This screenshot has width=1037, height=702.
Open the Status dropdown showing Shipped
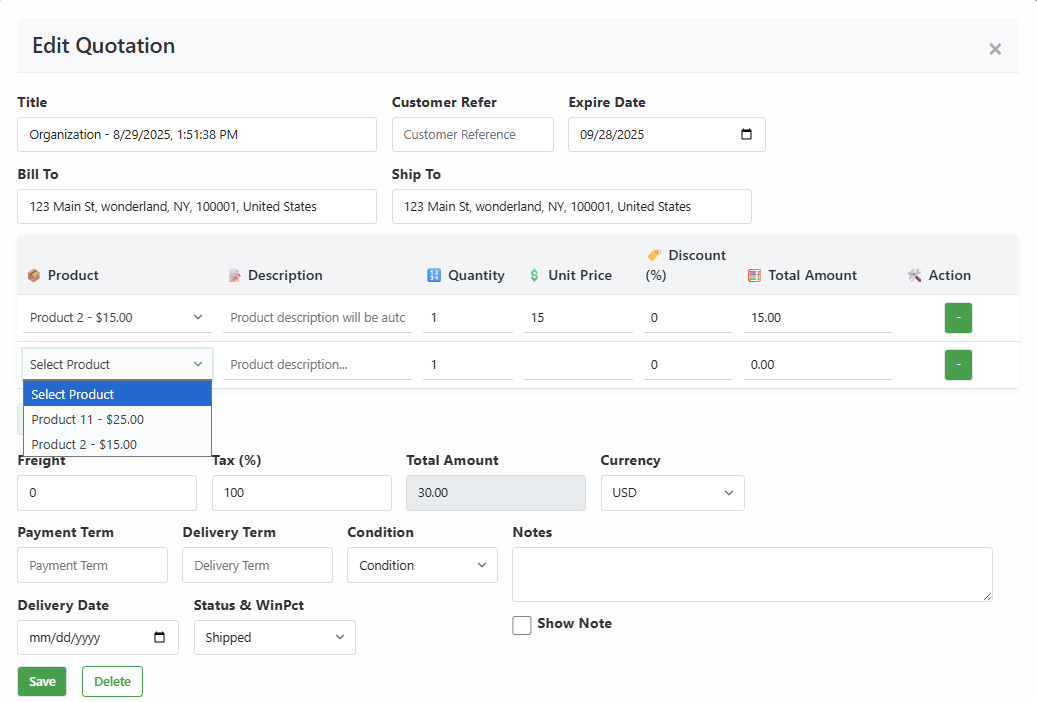(x=274, y=637)
